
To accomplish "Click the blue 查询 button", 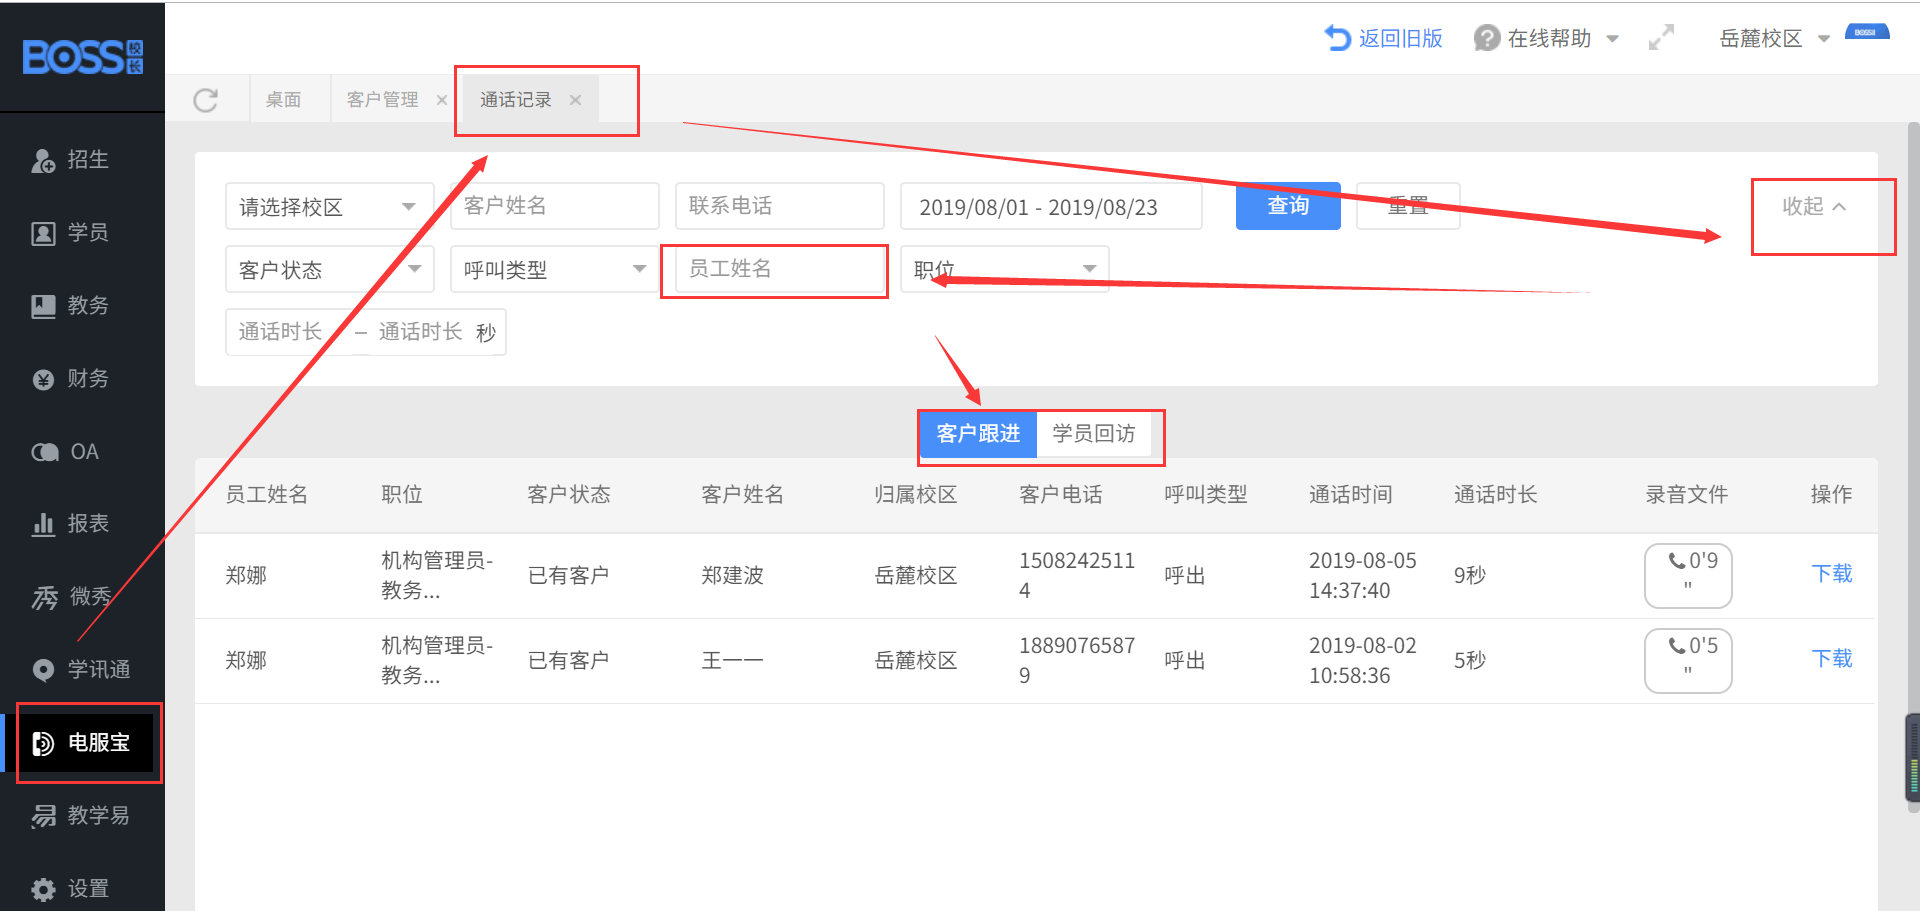I will click(x=1288, y=206).
